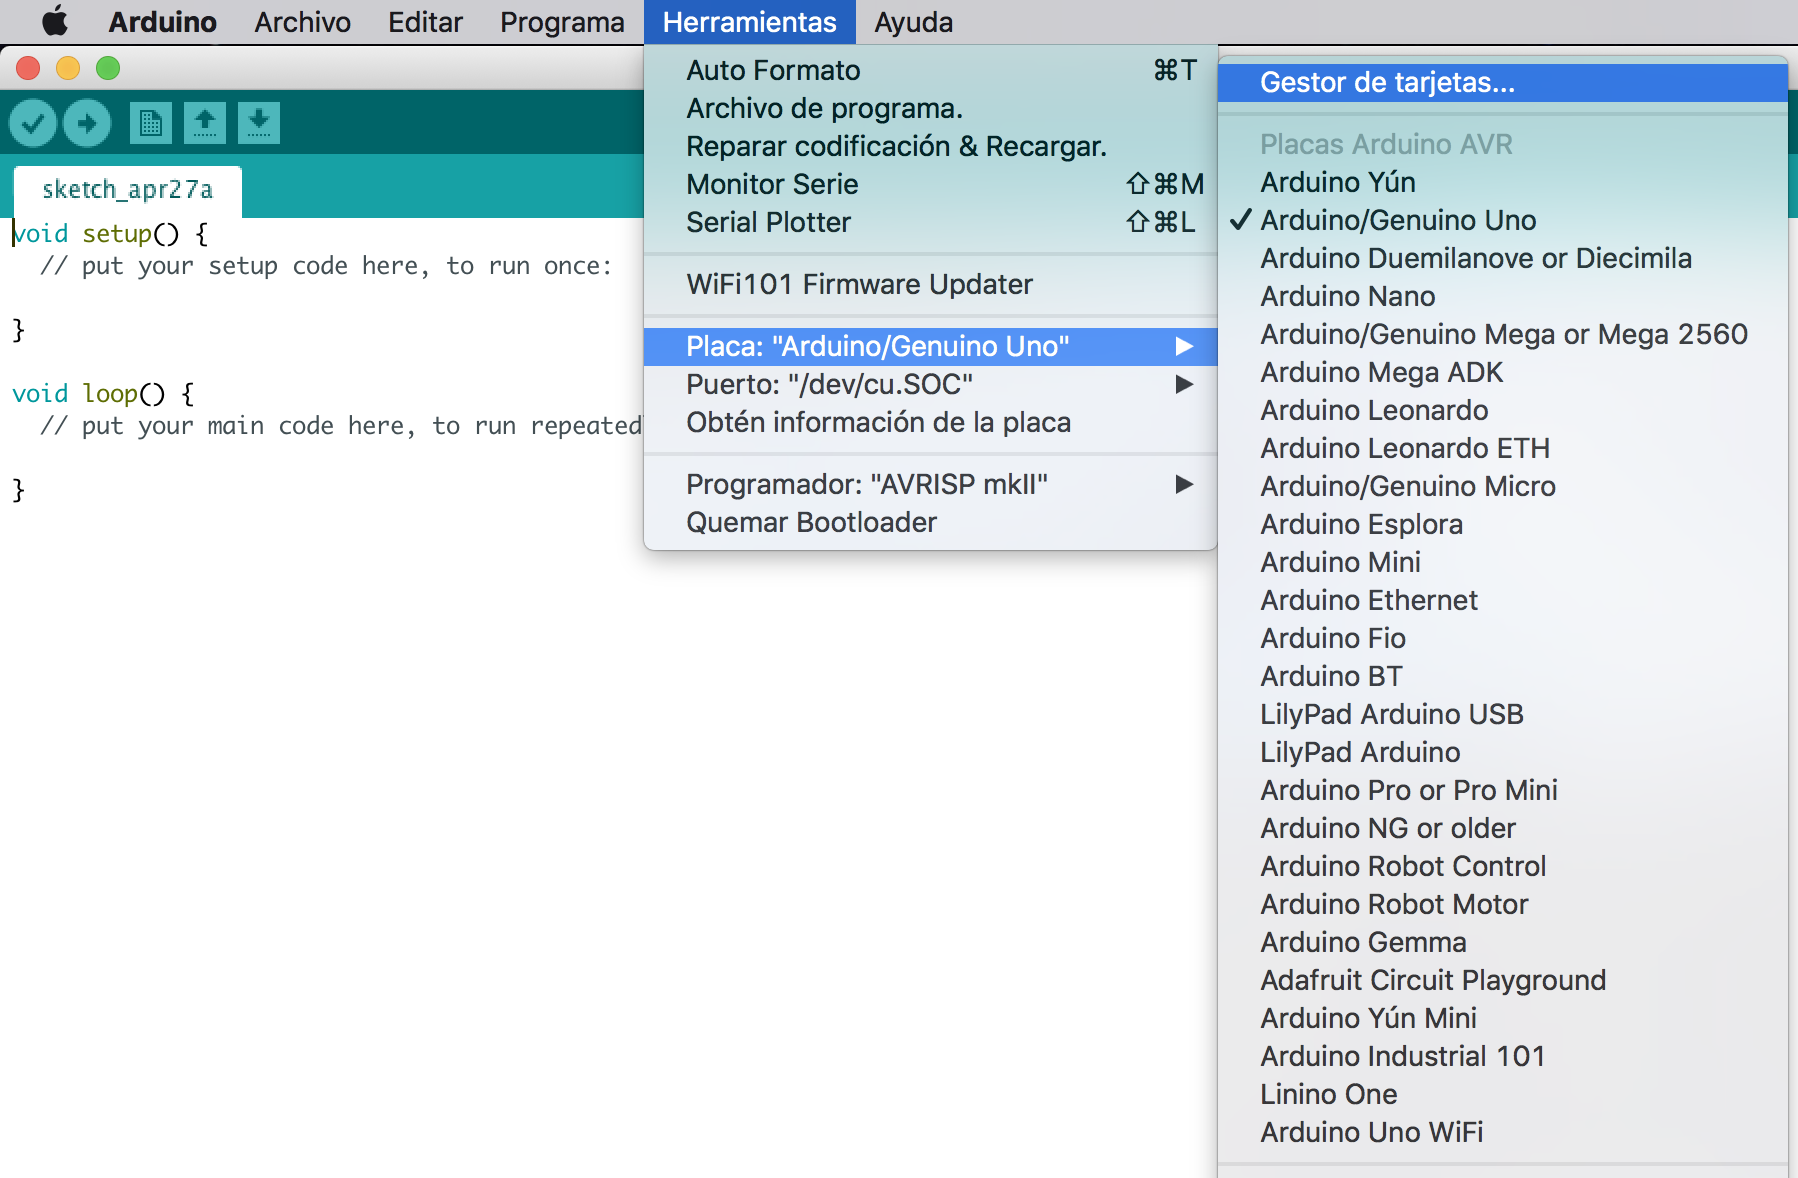The image size is (1798, 1178).
Task: Choose Arduino Robot Motor
Action: point(1503,904)
